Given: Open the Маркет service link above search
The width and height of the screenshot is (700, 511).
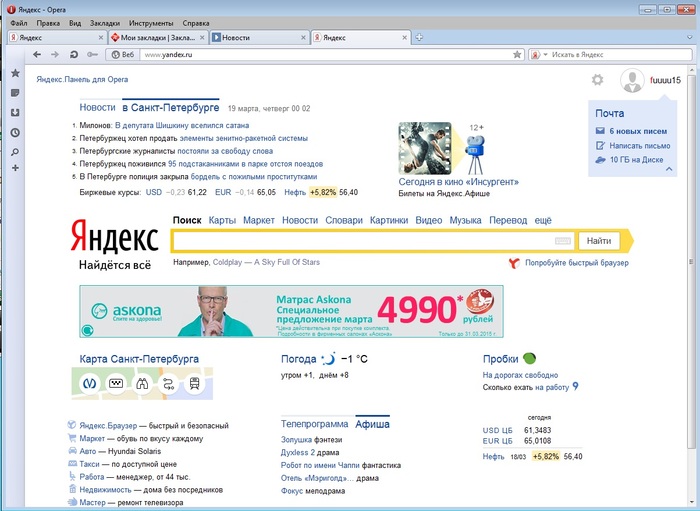Looking at the screenshot, I should pos(258,220).
